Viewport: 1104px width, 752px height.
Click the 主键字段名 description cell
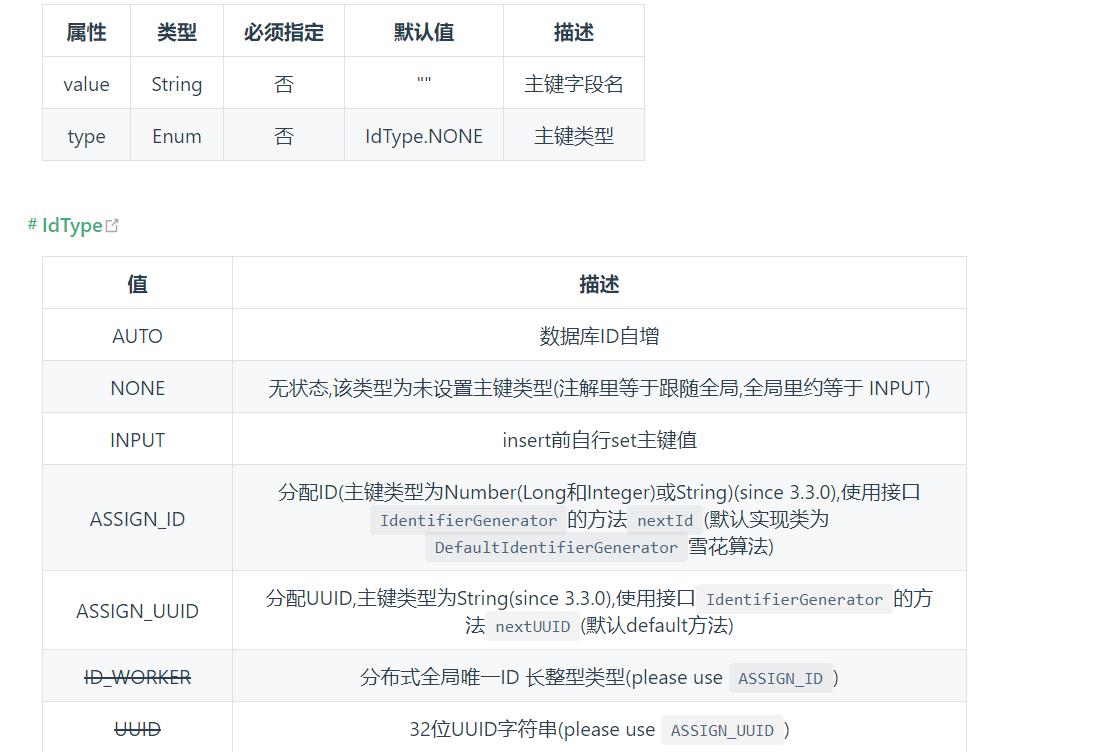(x=573, y=84)
